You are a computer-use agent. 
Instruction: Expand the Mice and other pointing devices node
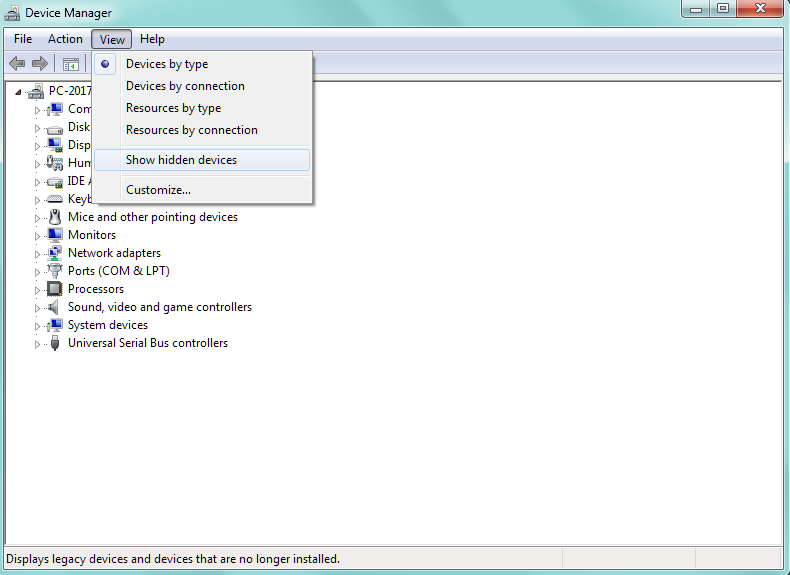click(x=38, y=218)
